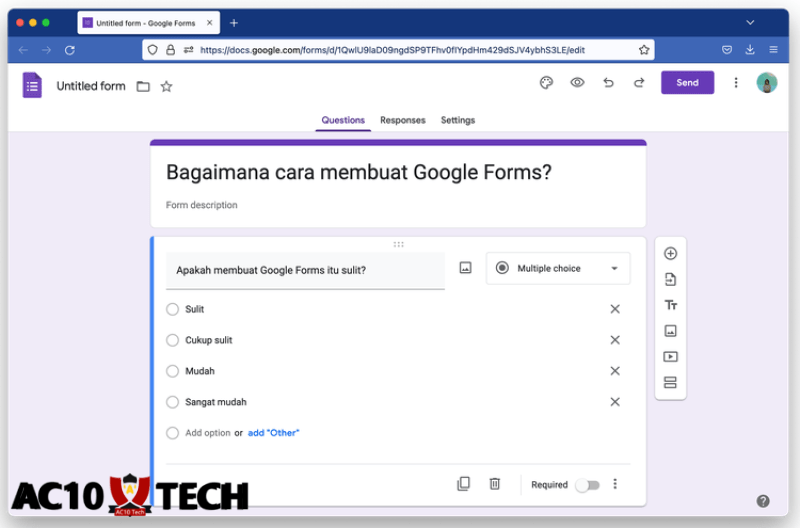This screenshot has height=528, width=800.
Task: Add title and description block
Action: (670, 305)
